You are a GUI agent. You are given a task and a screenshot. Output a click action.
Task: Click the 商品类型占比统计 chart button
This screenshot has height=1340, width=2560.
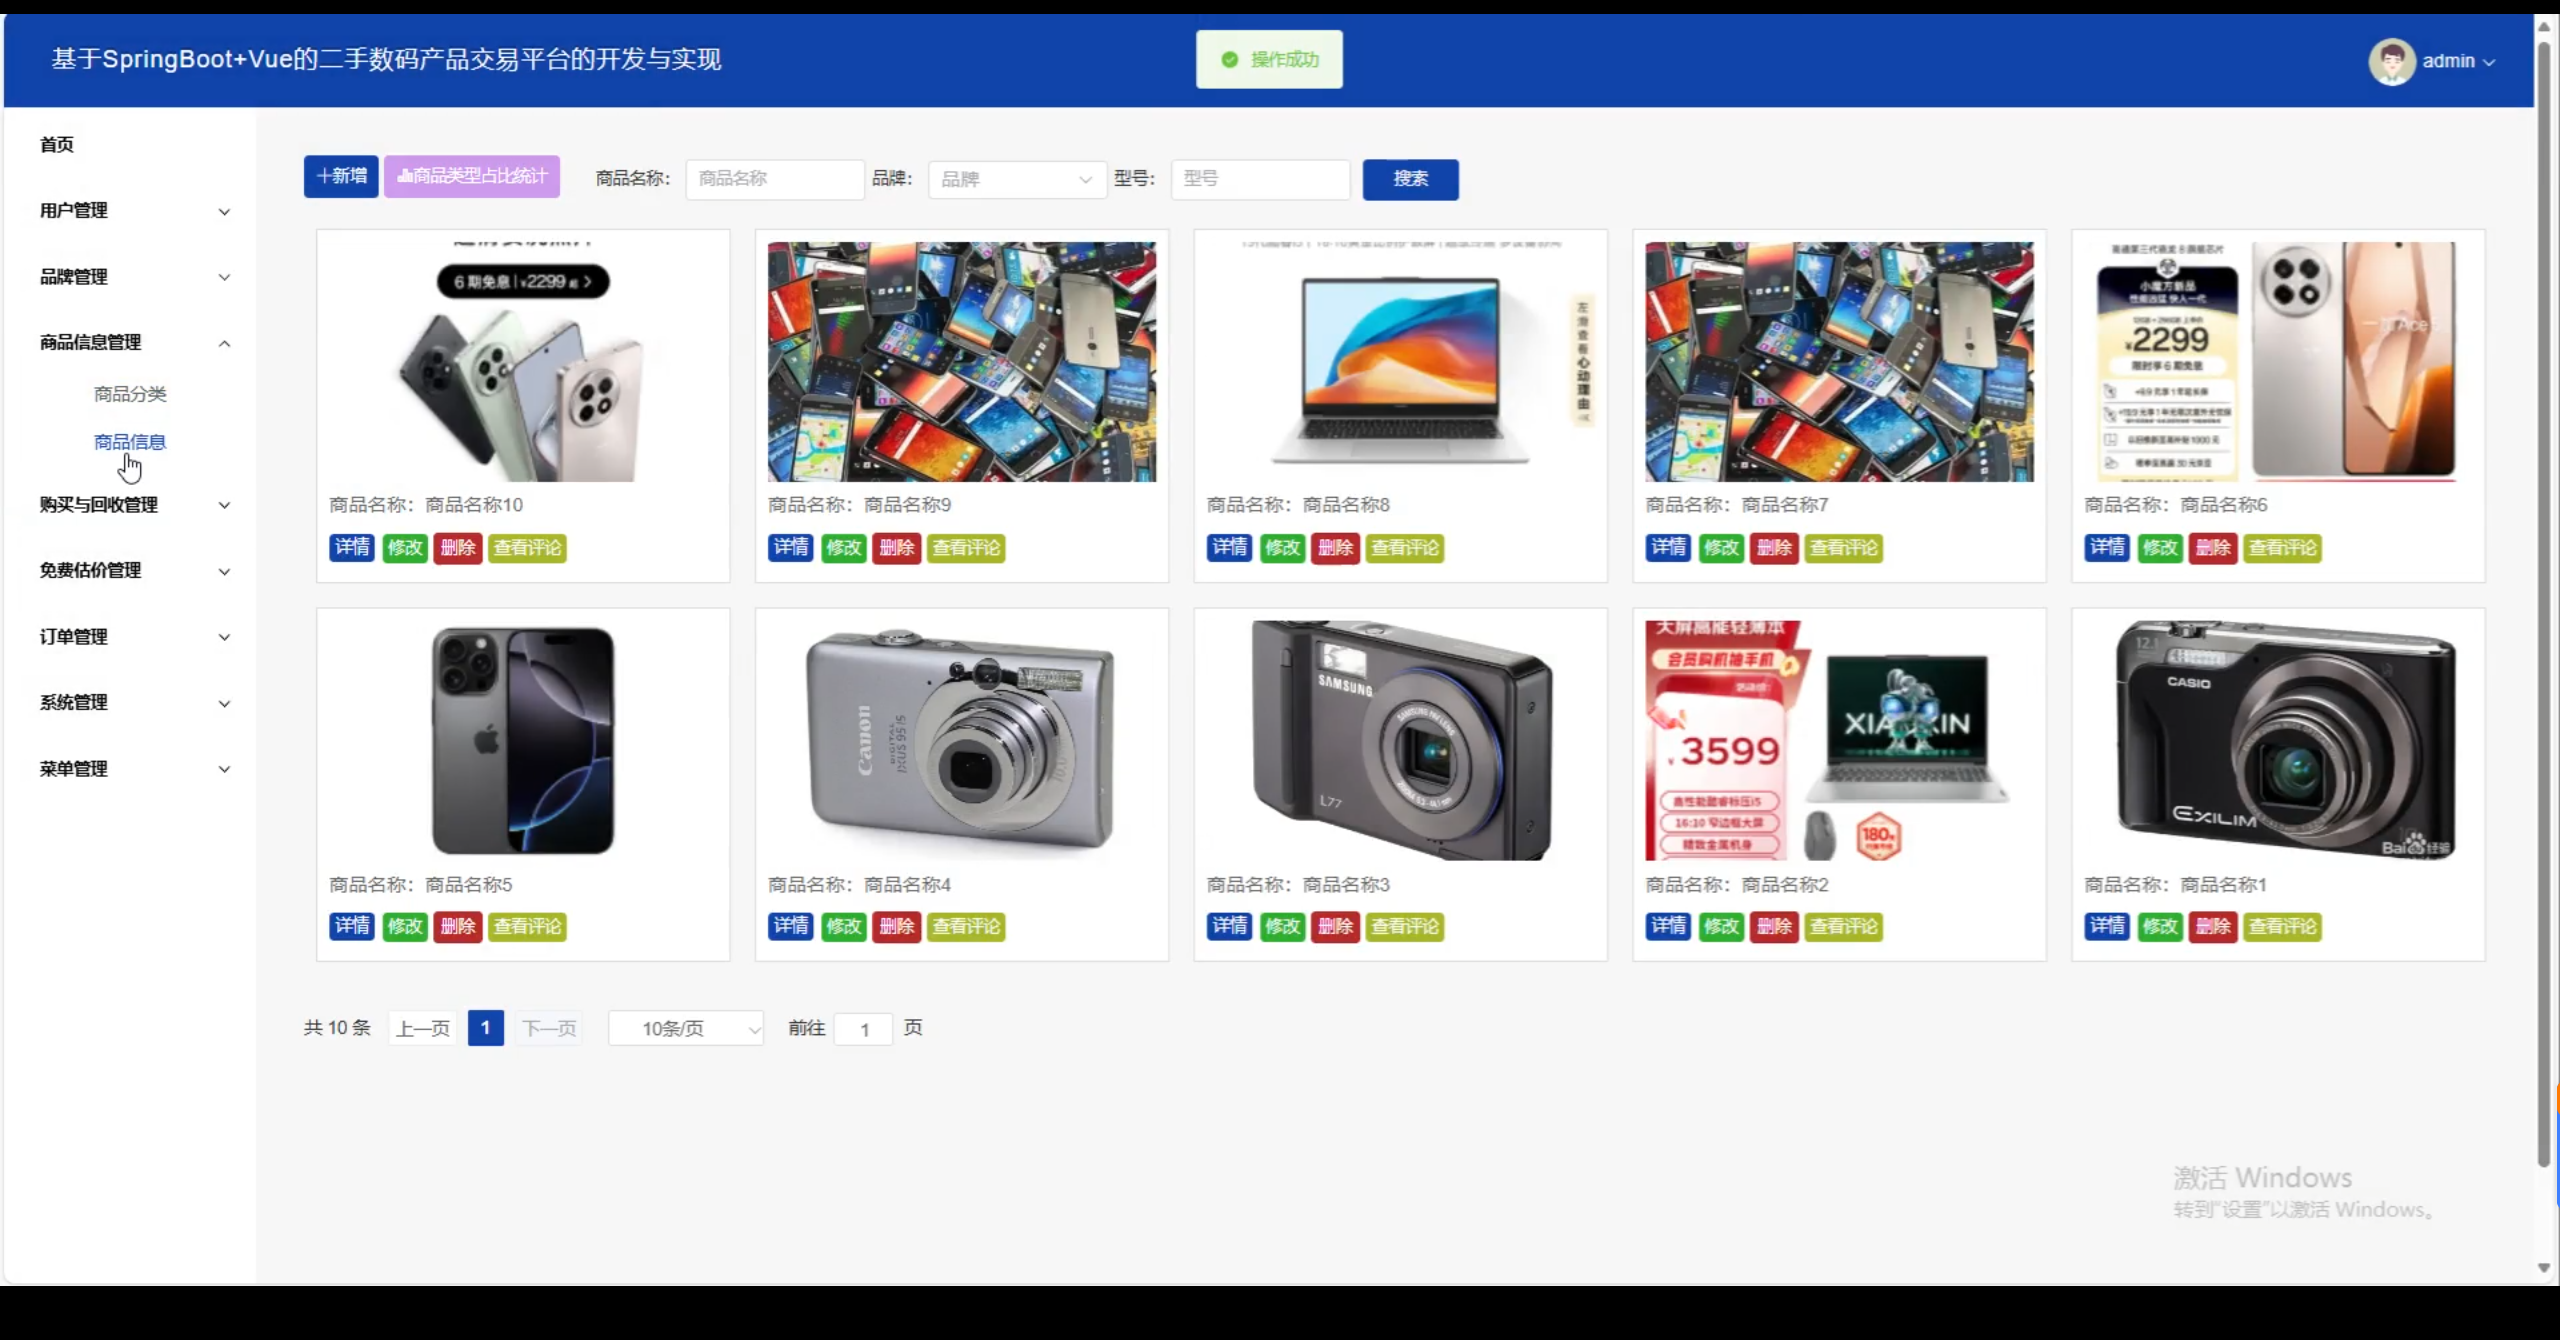pos(472,177)
